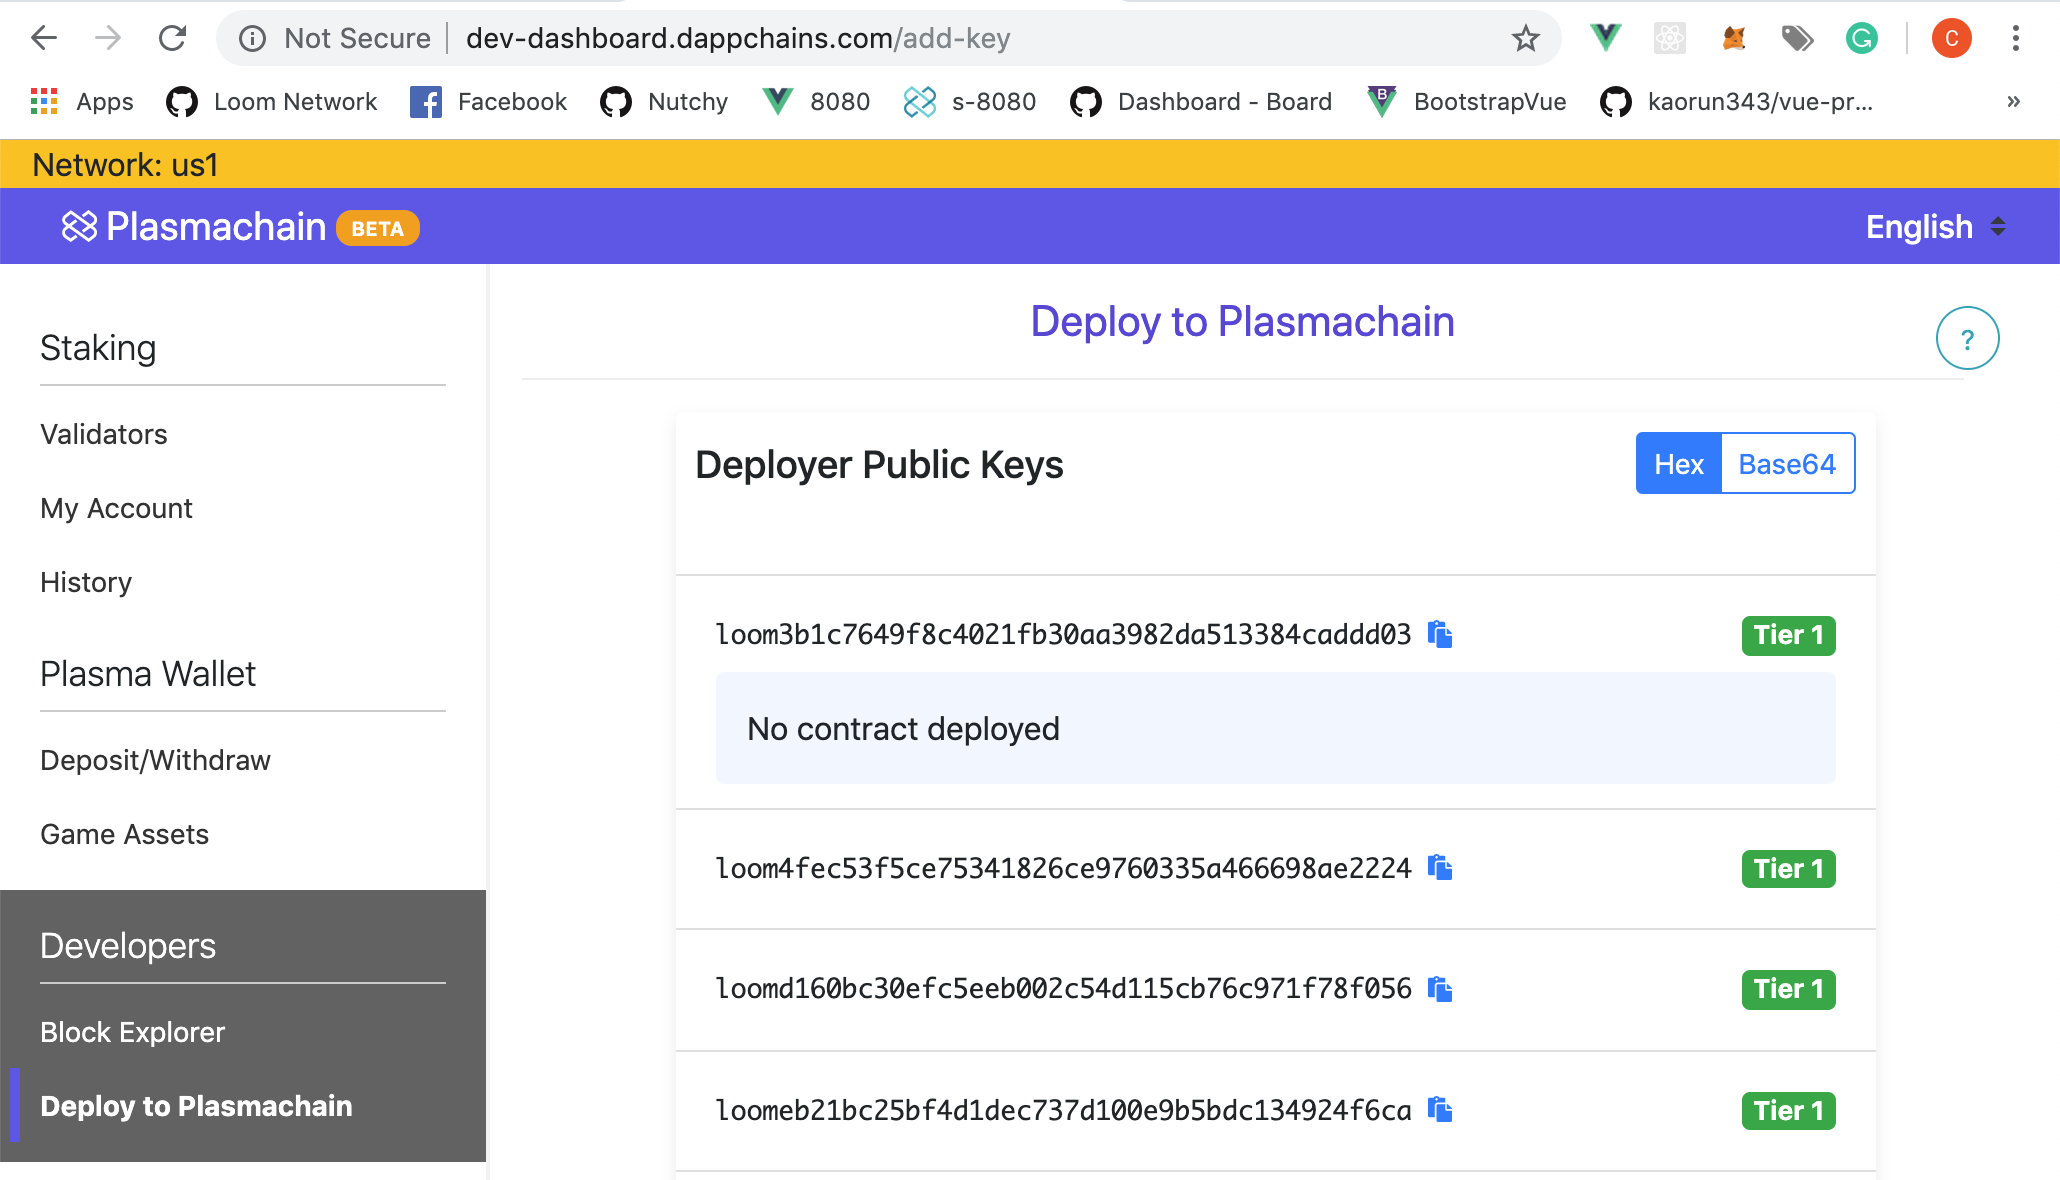Click the Plasmachain logo icon
Screen dimensions: 2060x1180
79,226
